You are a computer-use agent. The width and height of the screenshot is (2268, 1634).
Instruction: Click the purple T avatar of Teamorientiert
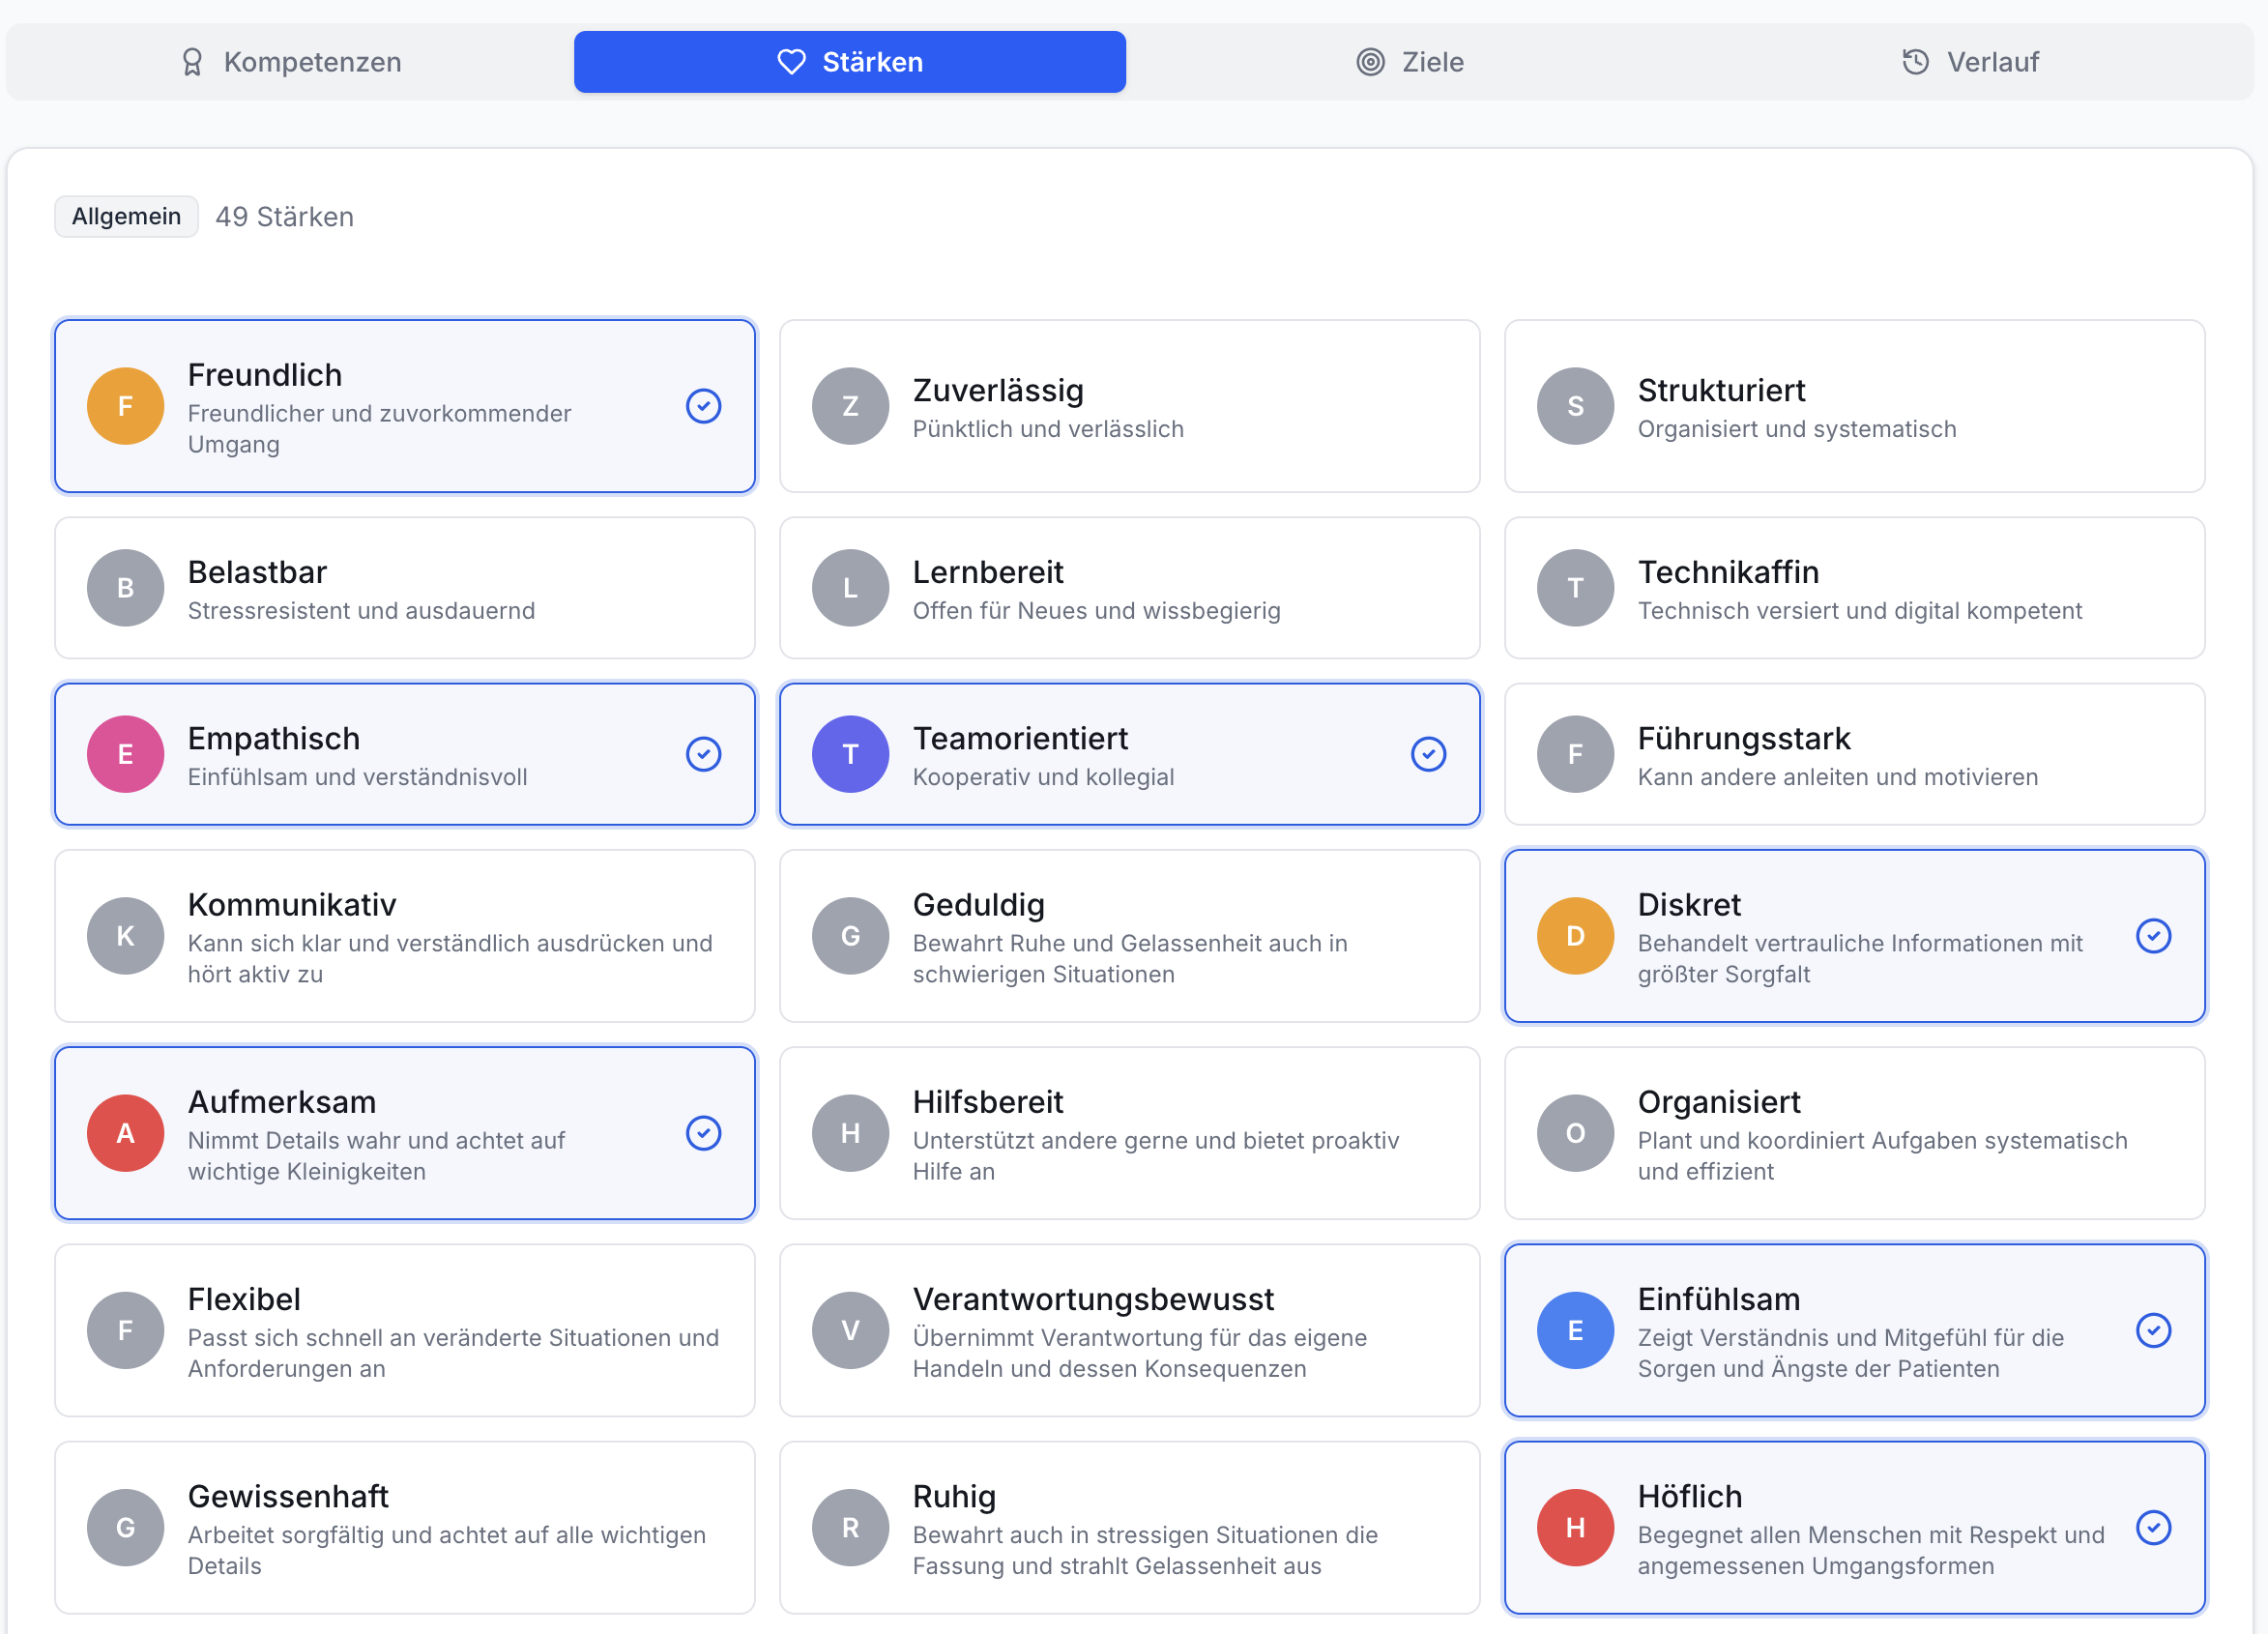tap(850, 754)
